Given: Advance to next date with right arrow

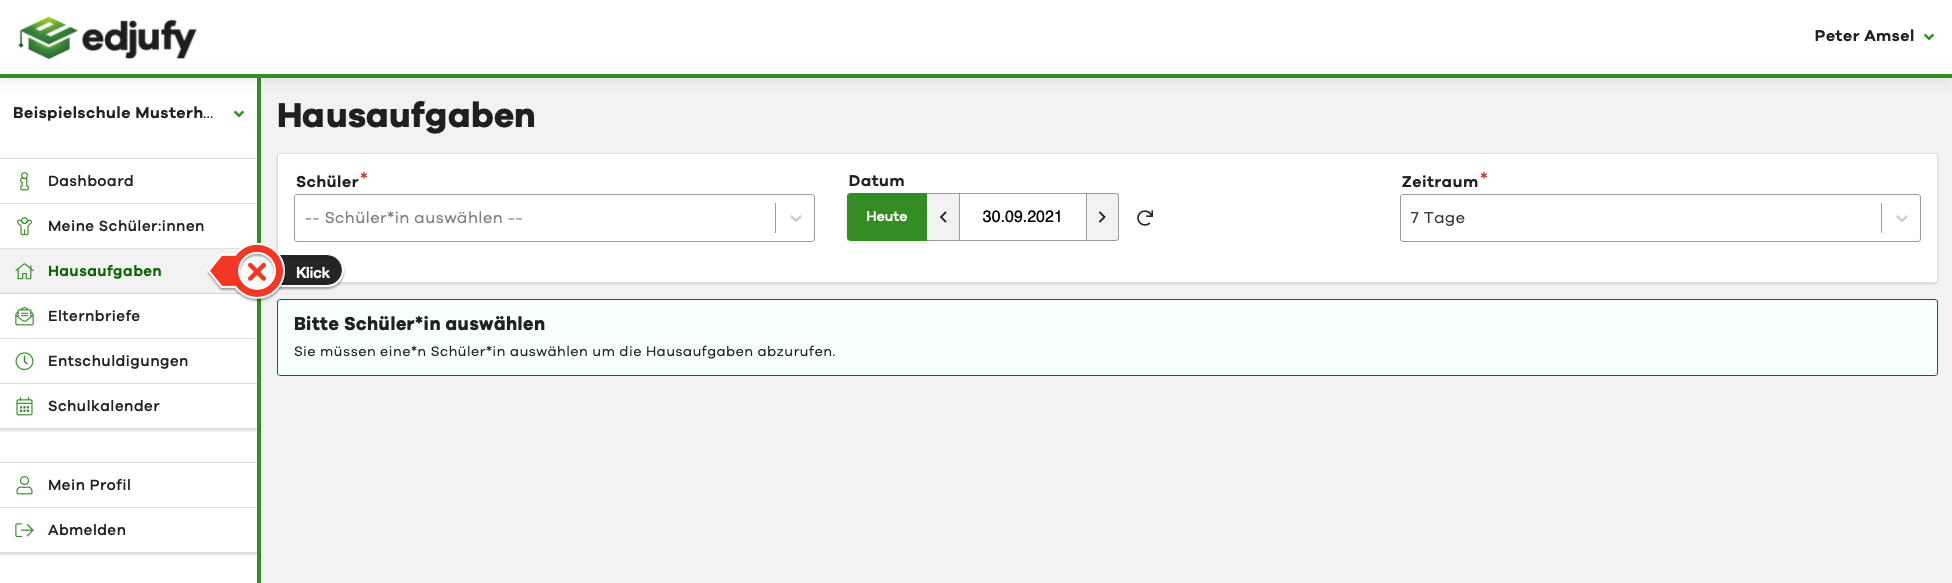Looking at the screenshot, I should point(1102,217).
